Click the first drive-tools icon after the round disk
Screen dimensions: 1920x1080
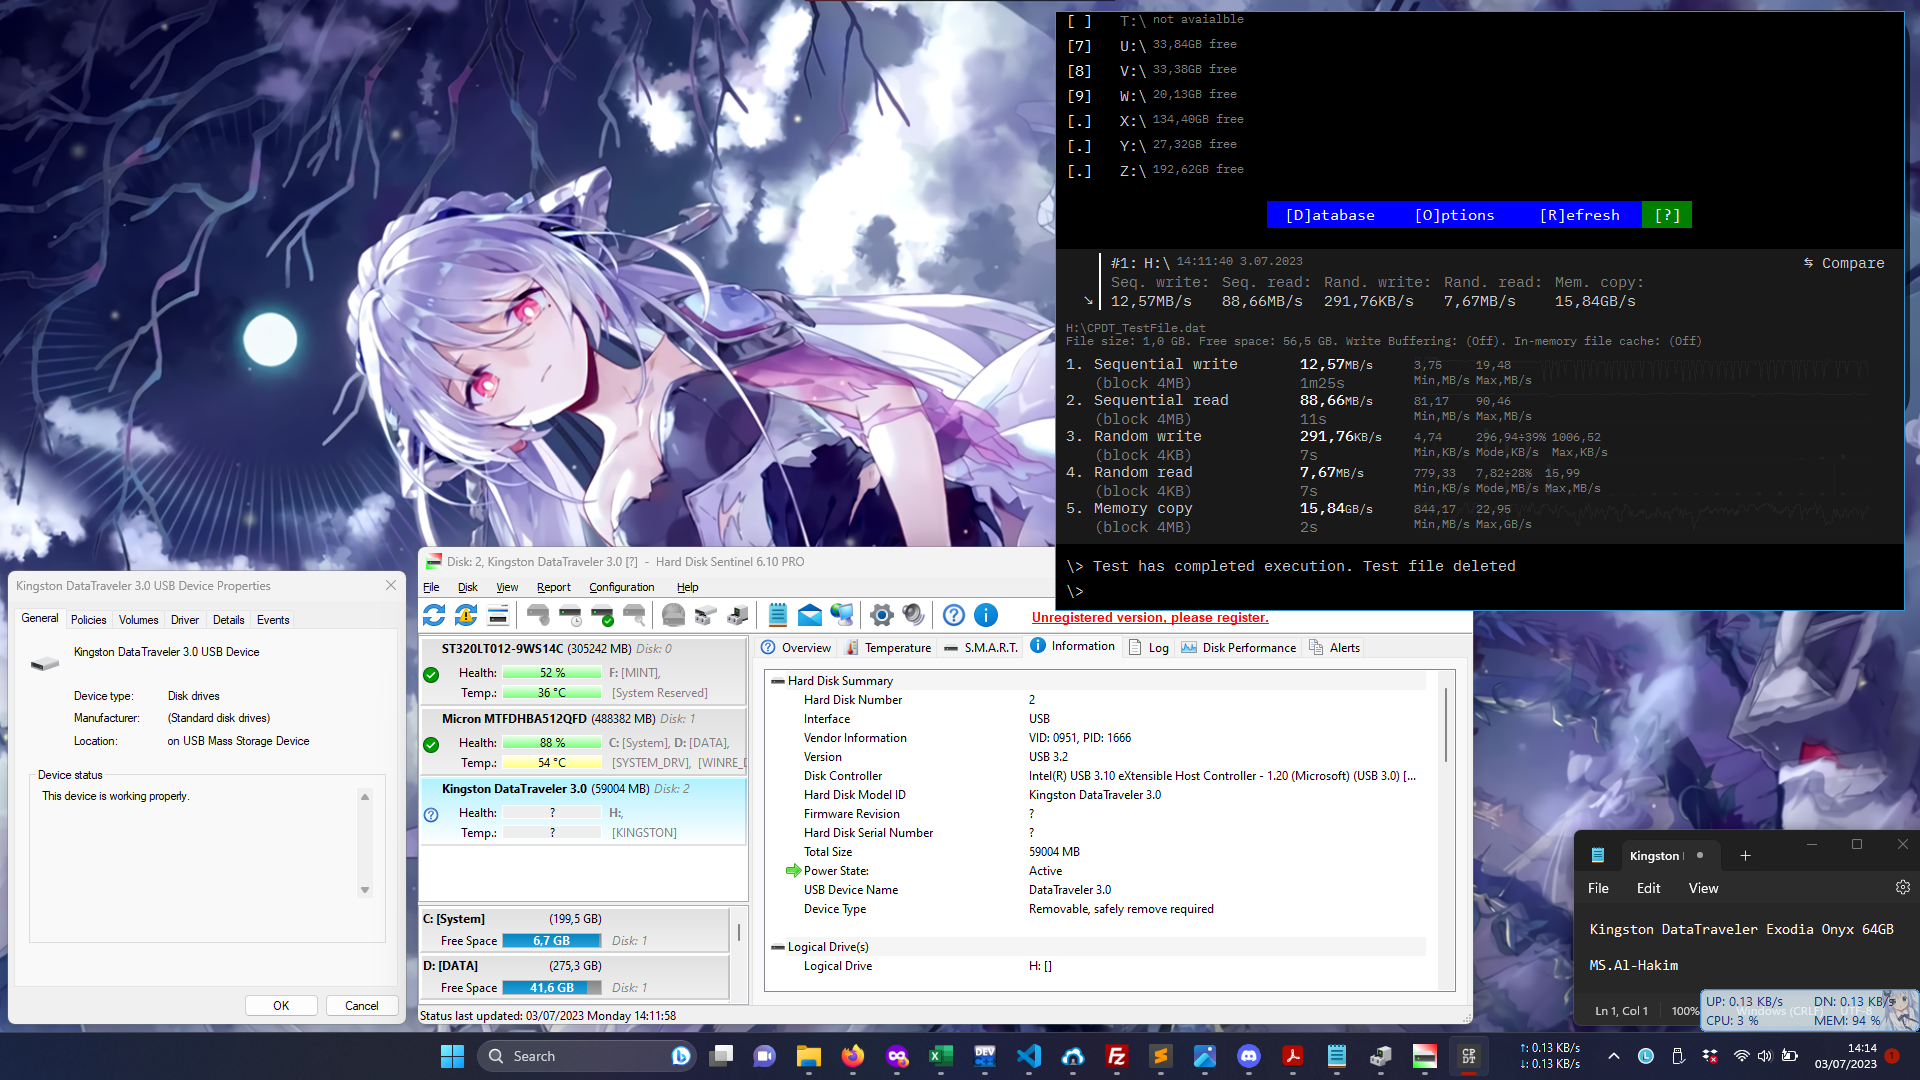point(706,615)
